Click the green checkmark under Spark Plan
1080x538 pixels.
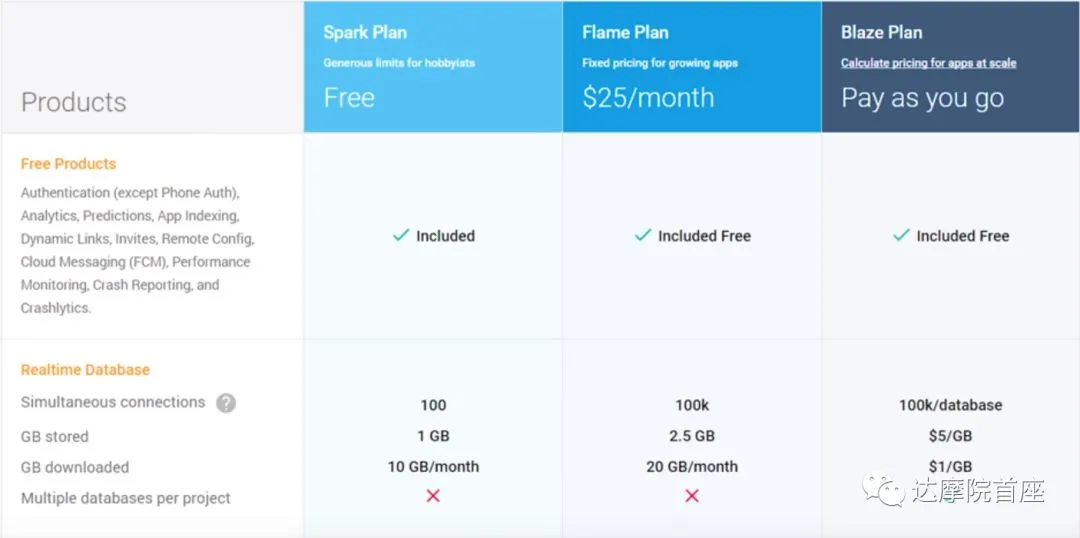[x=401, y=236]
